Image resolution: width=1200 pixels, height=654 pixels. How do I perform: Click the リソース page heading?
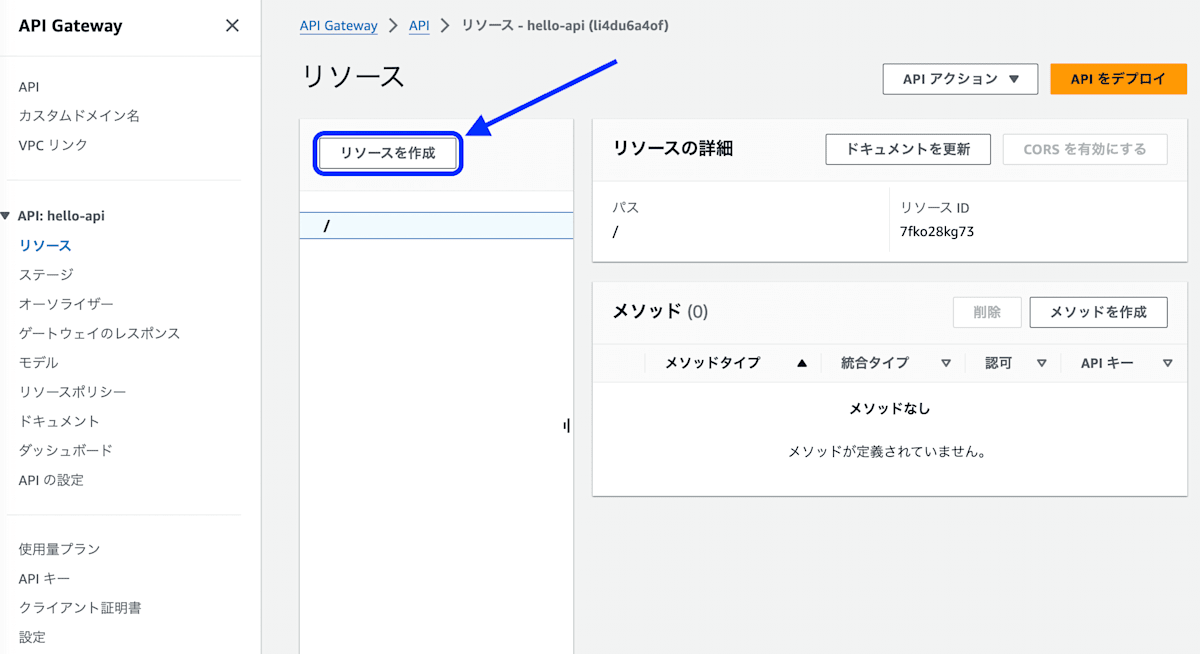pos(352,77)
